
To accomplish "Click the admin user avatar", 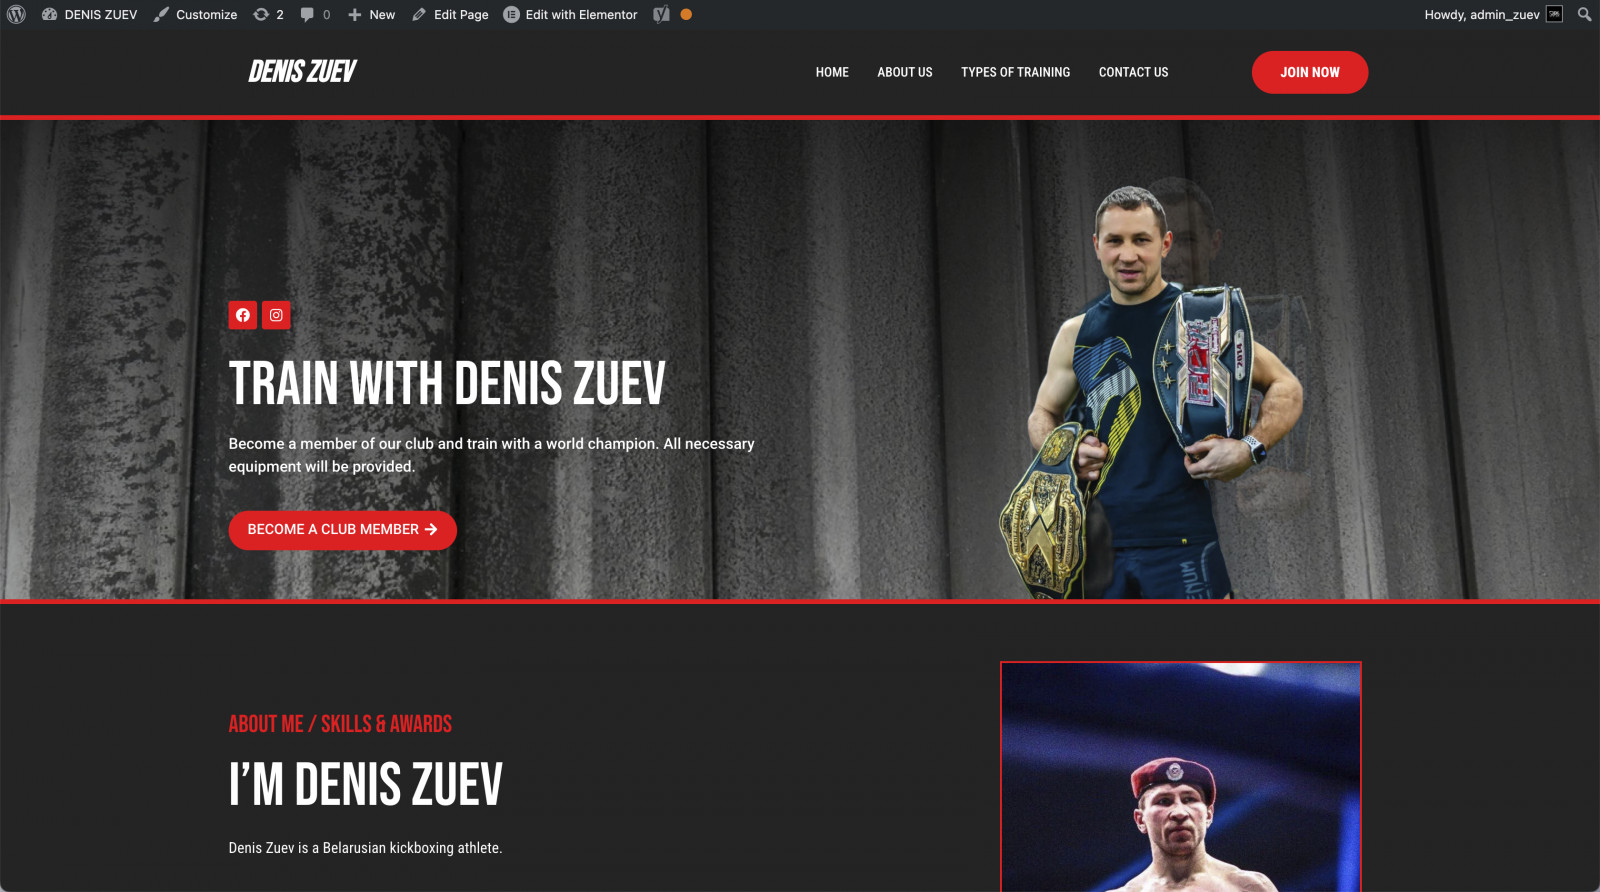I will click(1554, 14).
